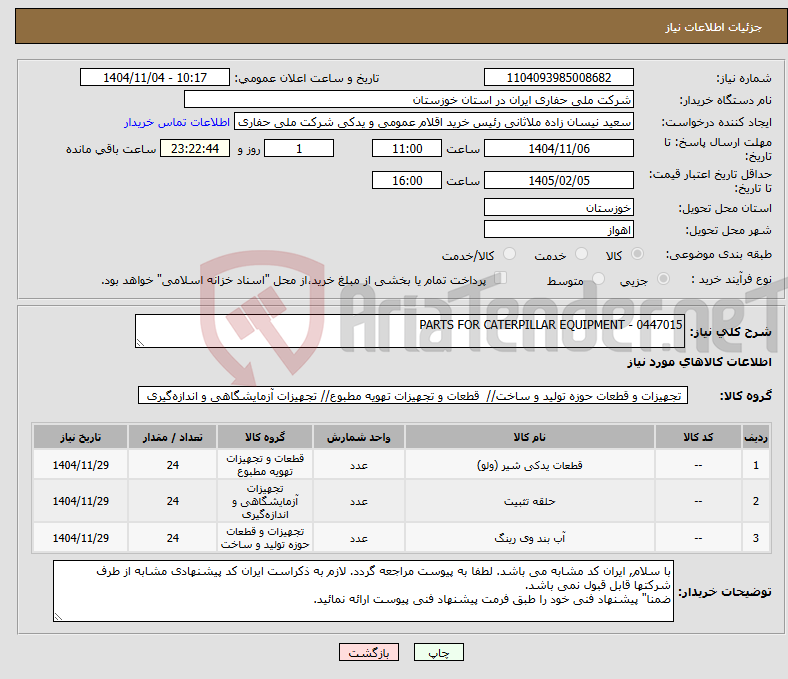This screenshot has width=788, height=679.
Task: Click the row number 2 cell
Action: (x=755, y=501)
